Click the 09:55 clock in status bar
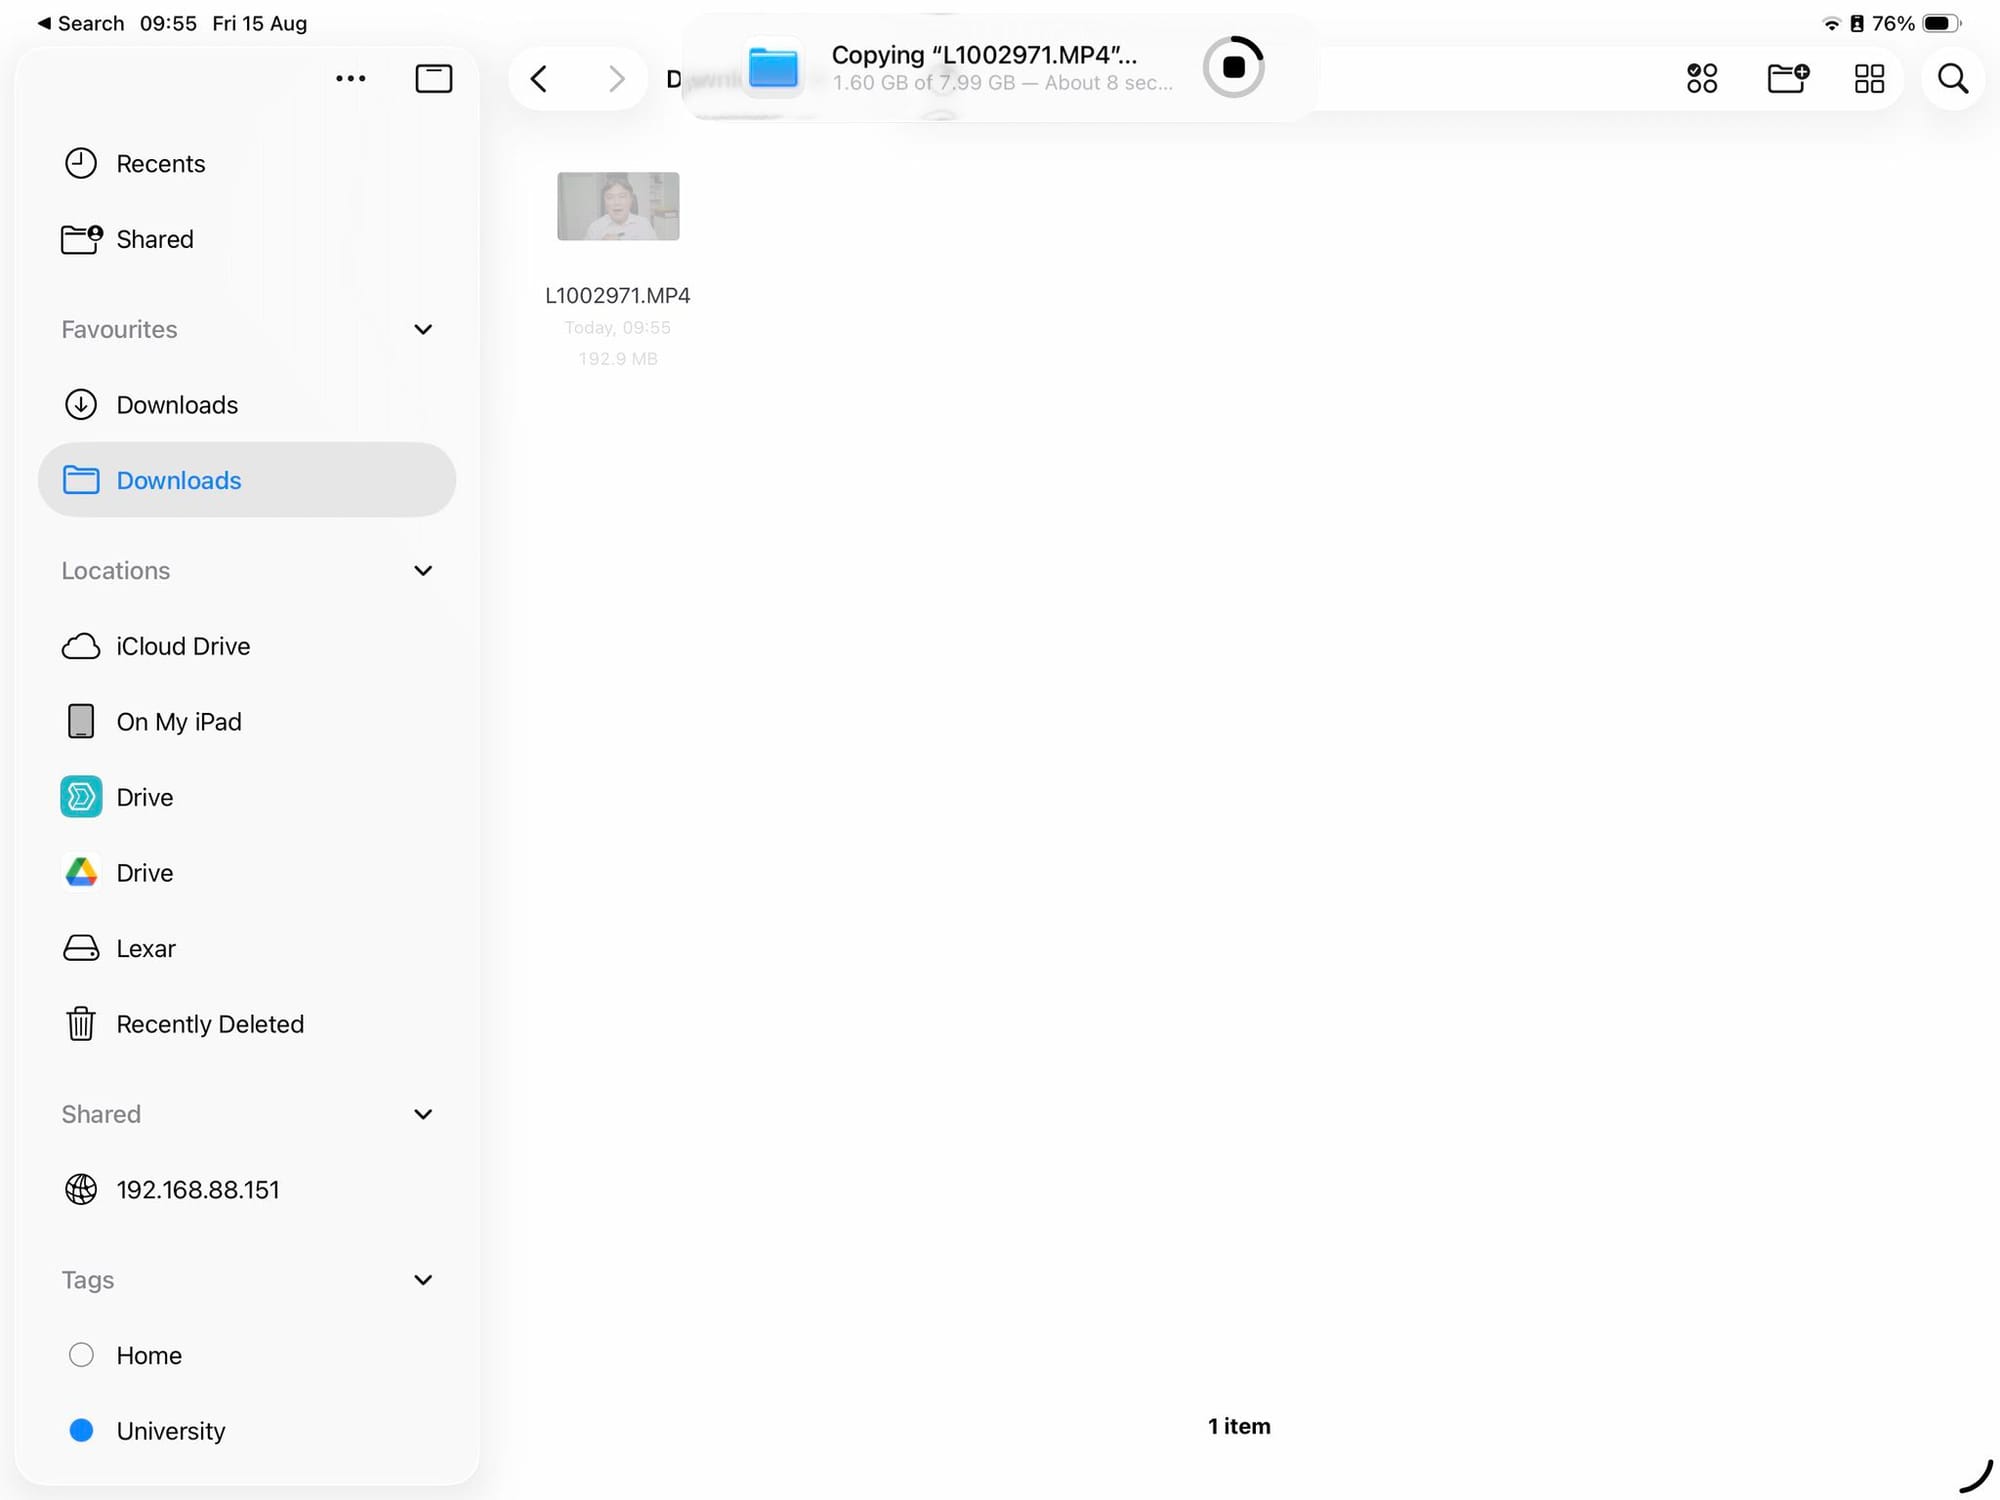This screenshot has width=2000, height=1500. tap(168, 23)
